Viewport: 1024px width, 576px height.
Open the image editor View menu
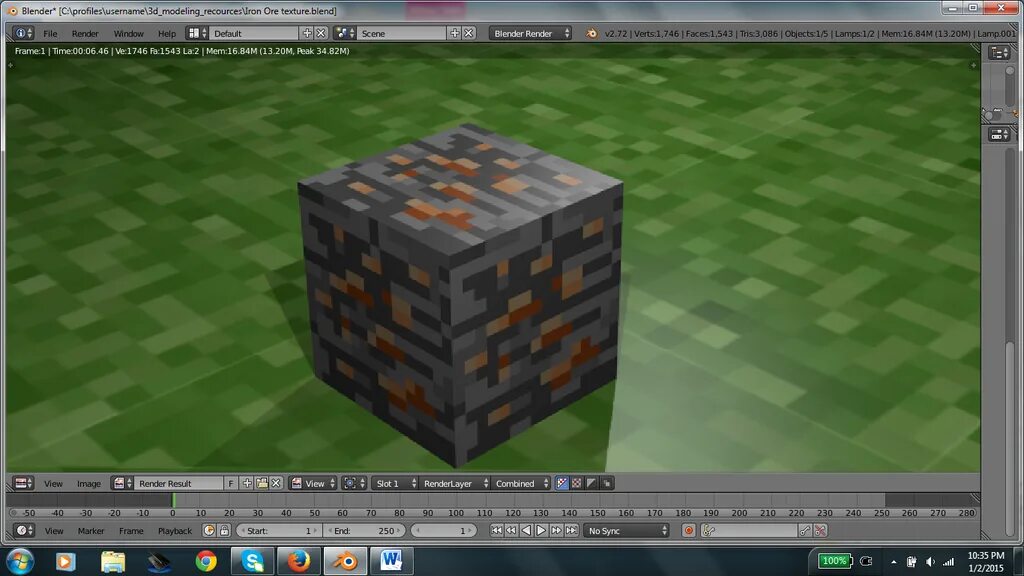click(x=53, y=484)
